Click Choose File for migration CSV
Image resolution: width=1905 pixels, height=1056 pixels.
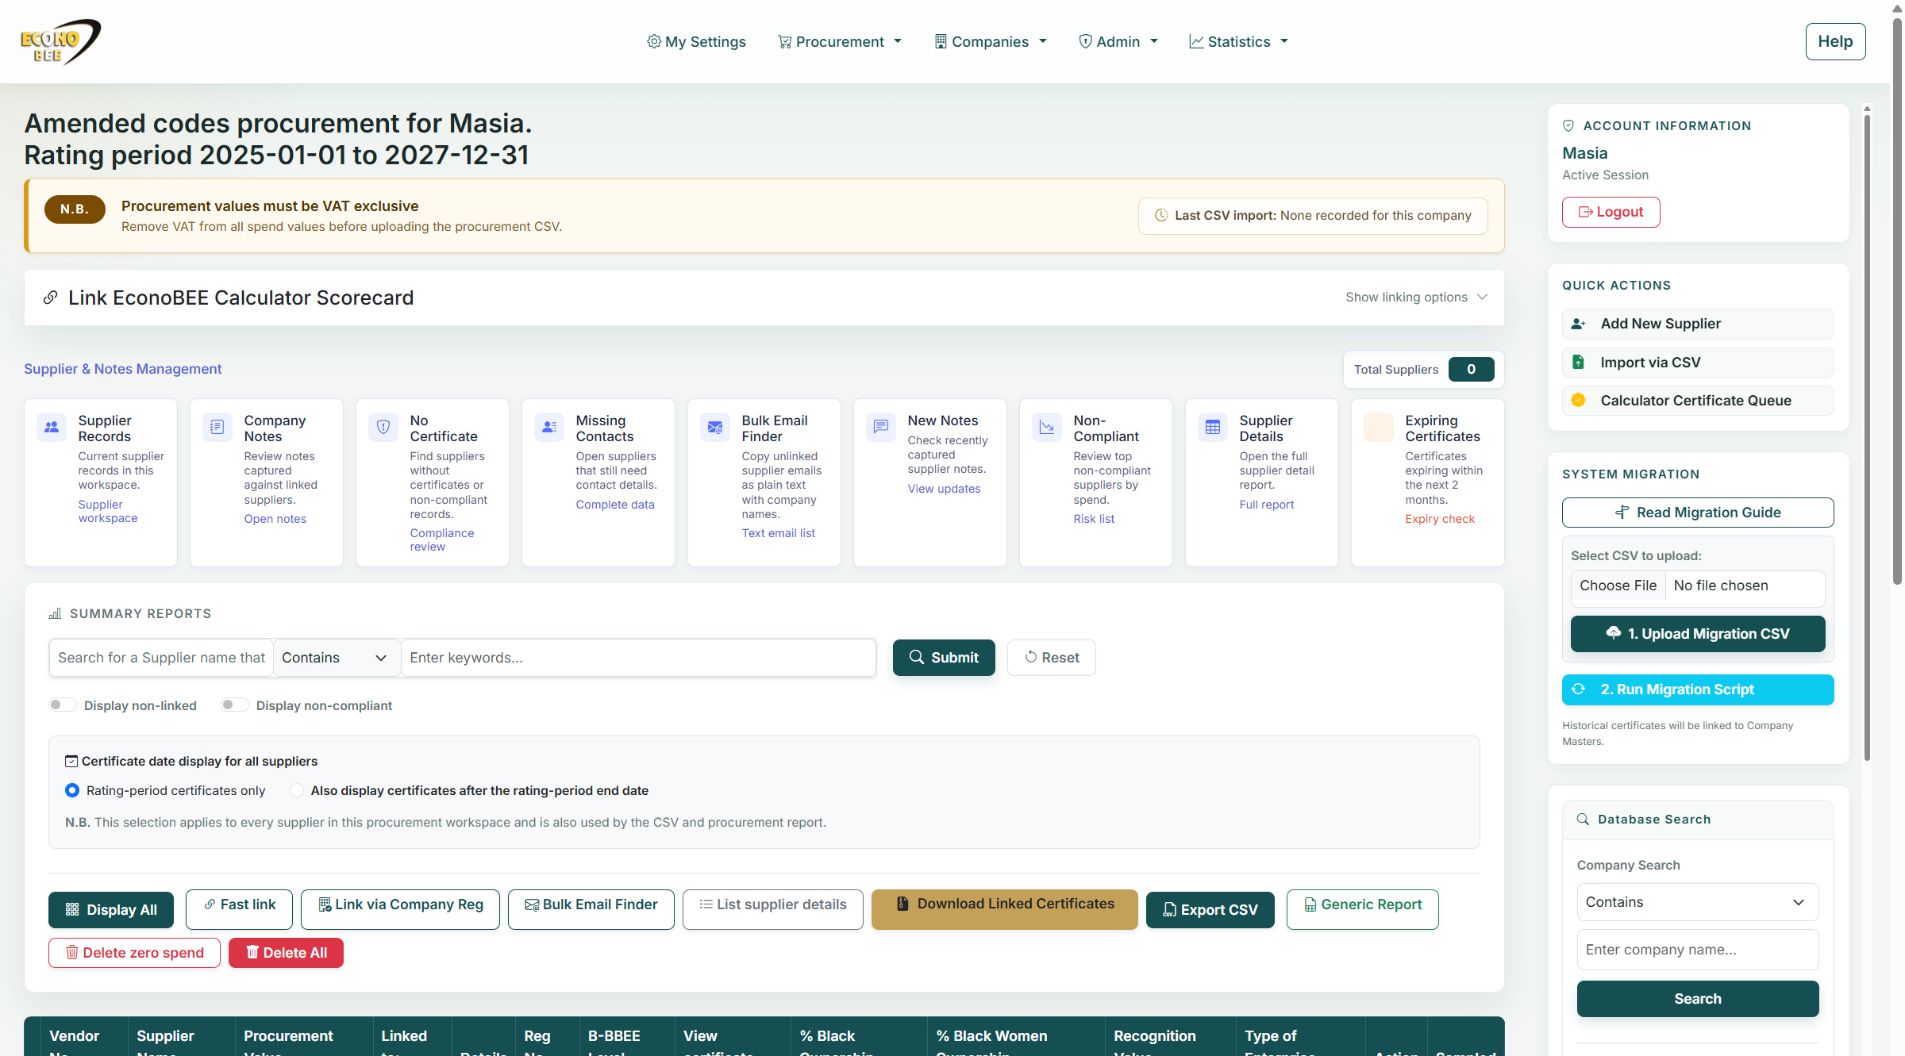1617,586
